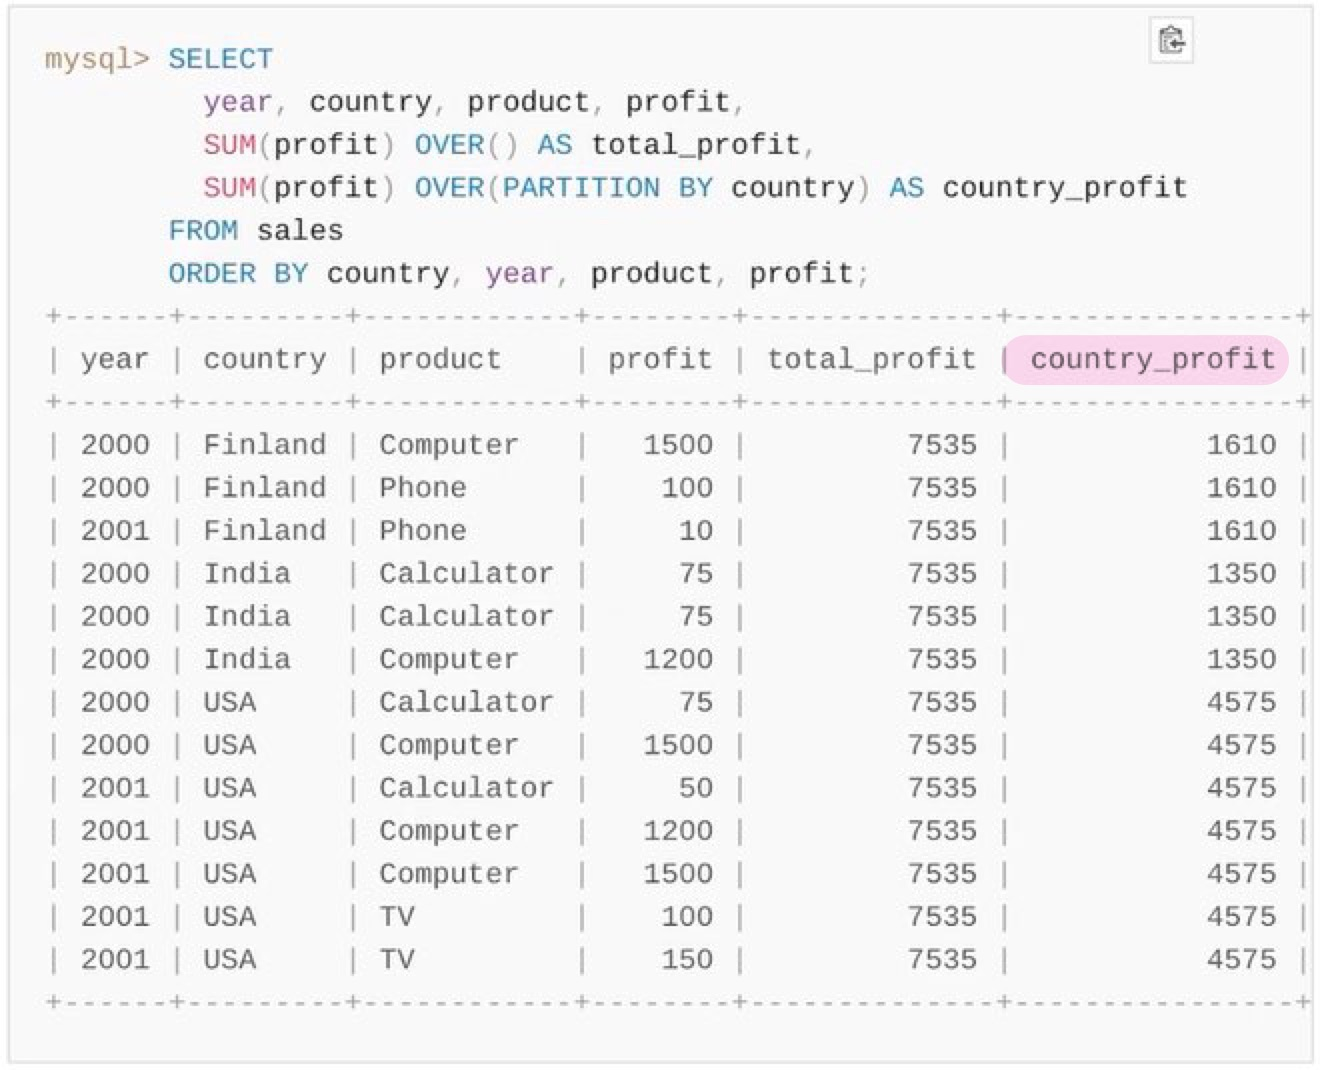The width and height of the screenshot is (1320, 1070).
Task: Select Calculator in the 2001 USA row
Action: [466, 788]
